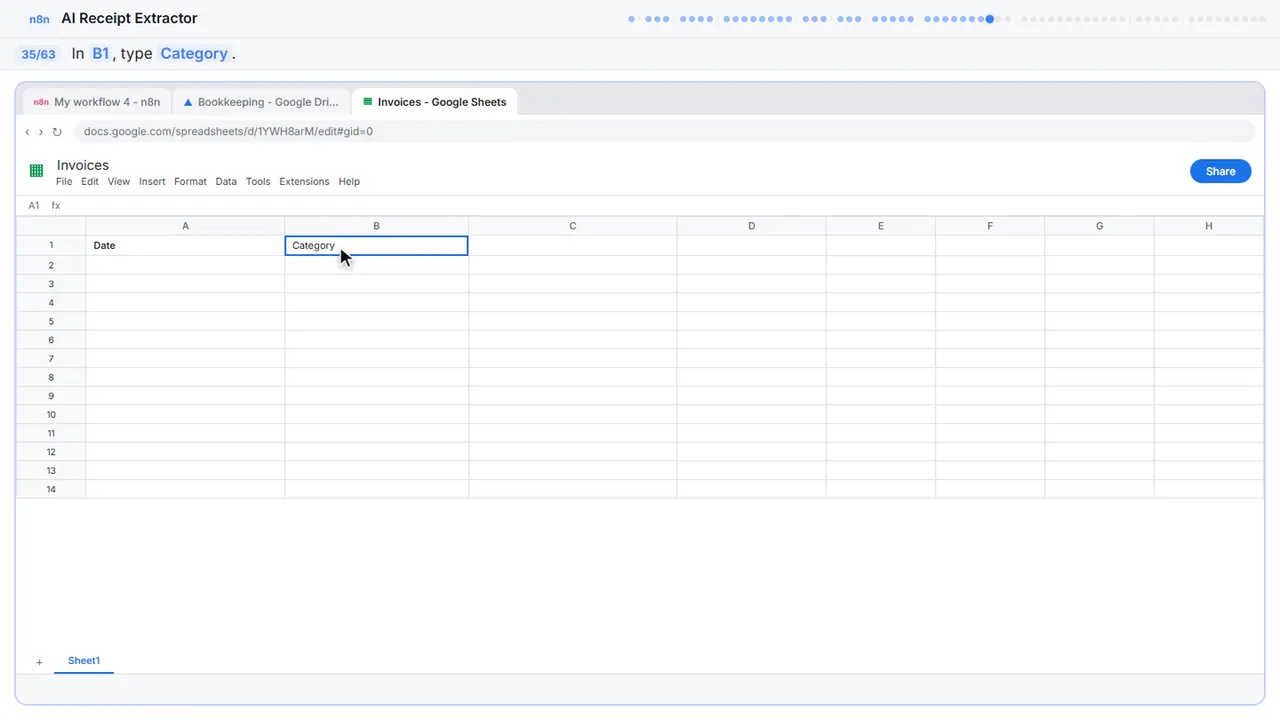Open the Edit menu
This screenshot has height=720, width=1280.
(x=90, y=182)
